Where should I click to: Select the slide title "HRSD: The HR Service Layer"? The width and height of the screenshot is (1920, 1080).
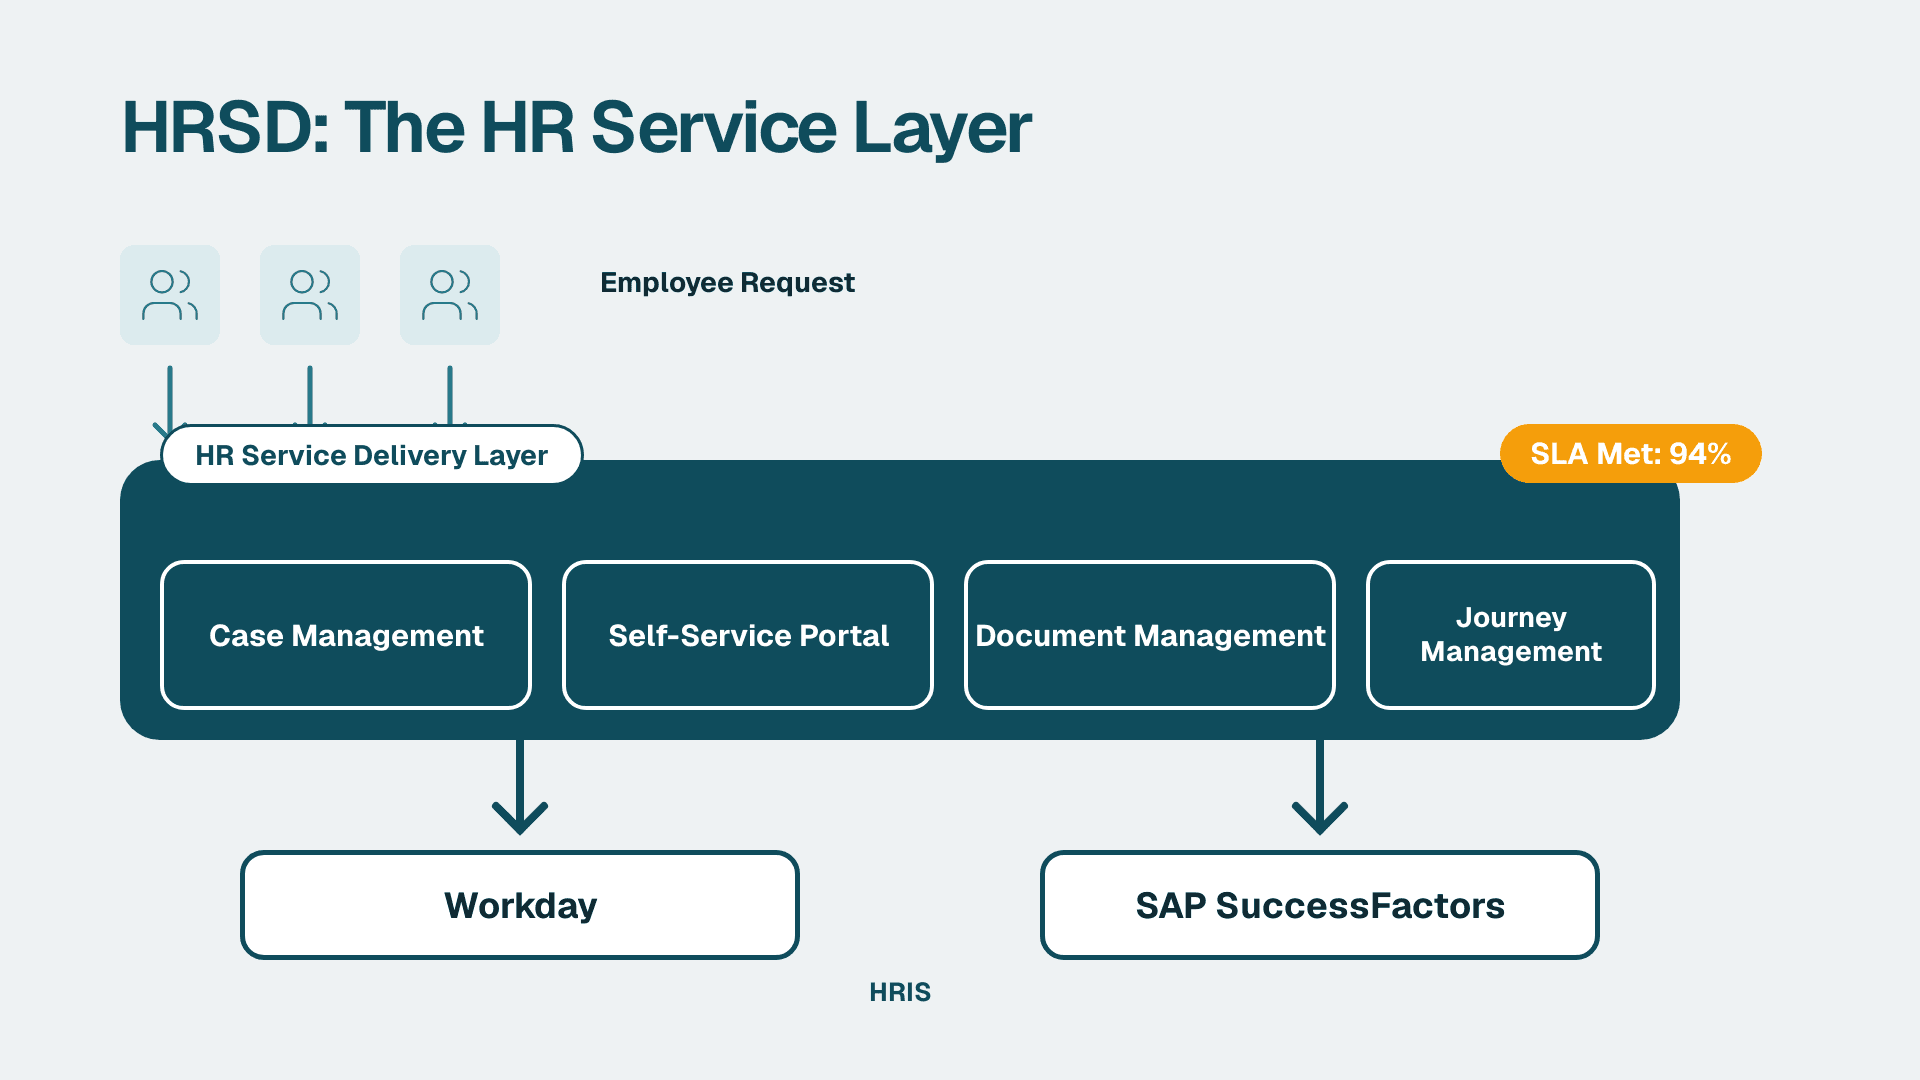576,128
